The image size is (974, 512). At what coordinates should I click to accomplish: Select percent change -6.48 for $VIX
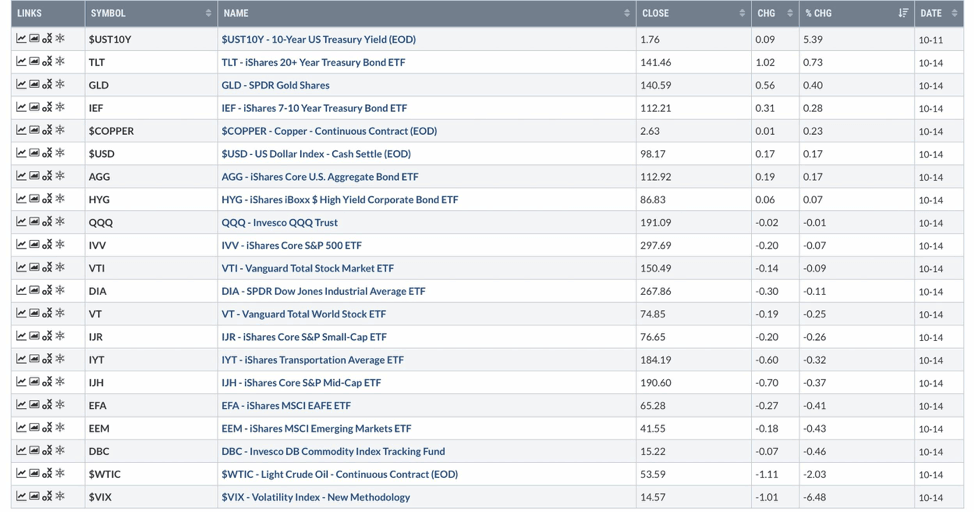click(814, 497)
